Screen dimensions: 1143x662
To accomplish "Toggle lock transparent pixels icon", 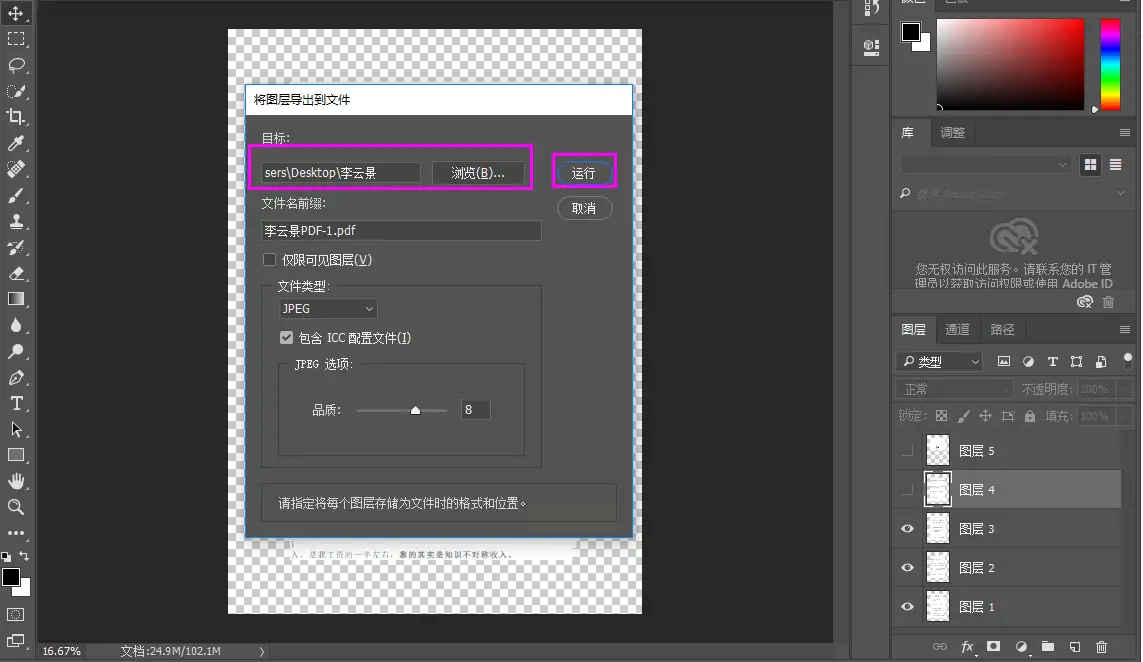I will coord(941,416).
